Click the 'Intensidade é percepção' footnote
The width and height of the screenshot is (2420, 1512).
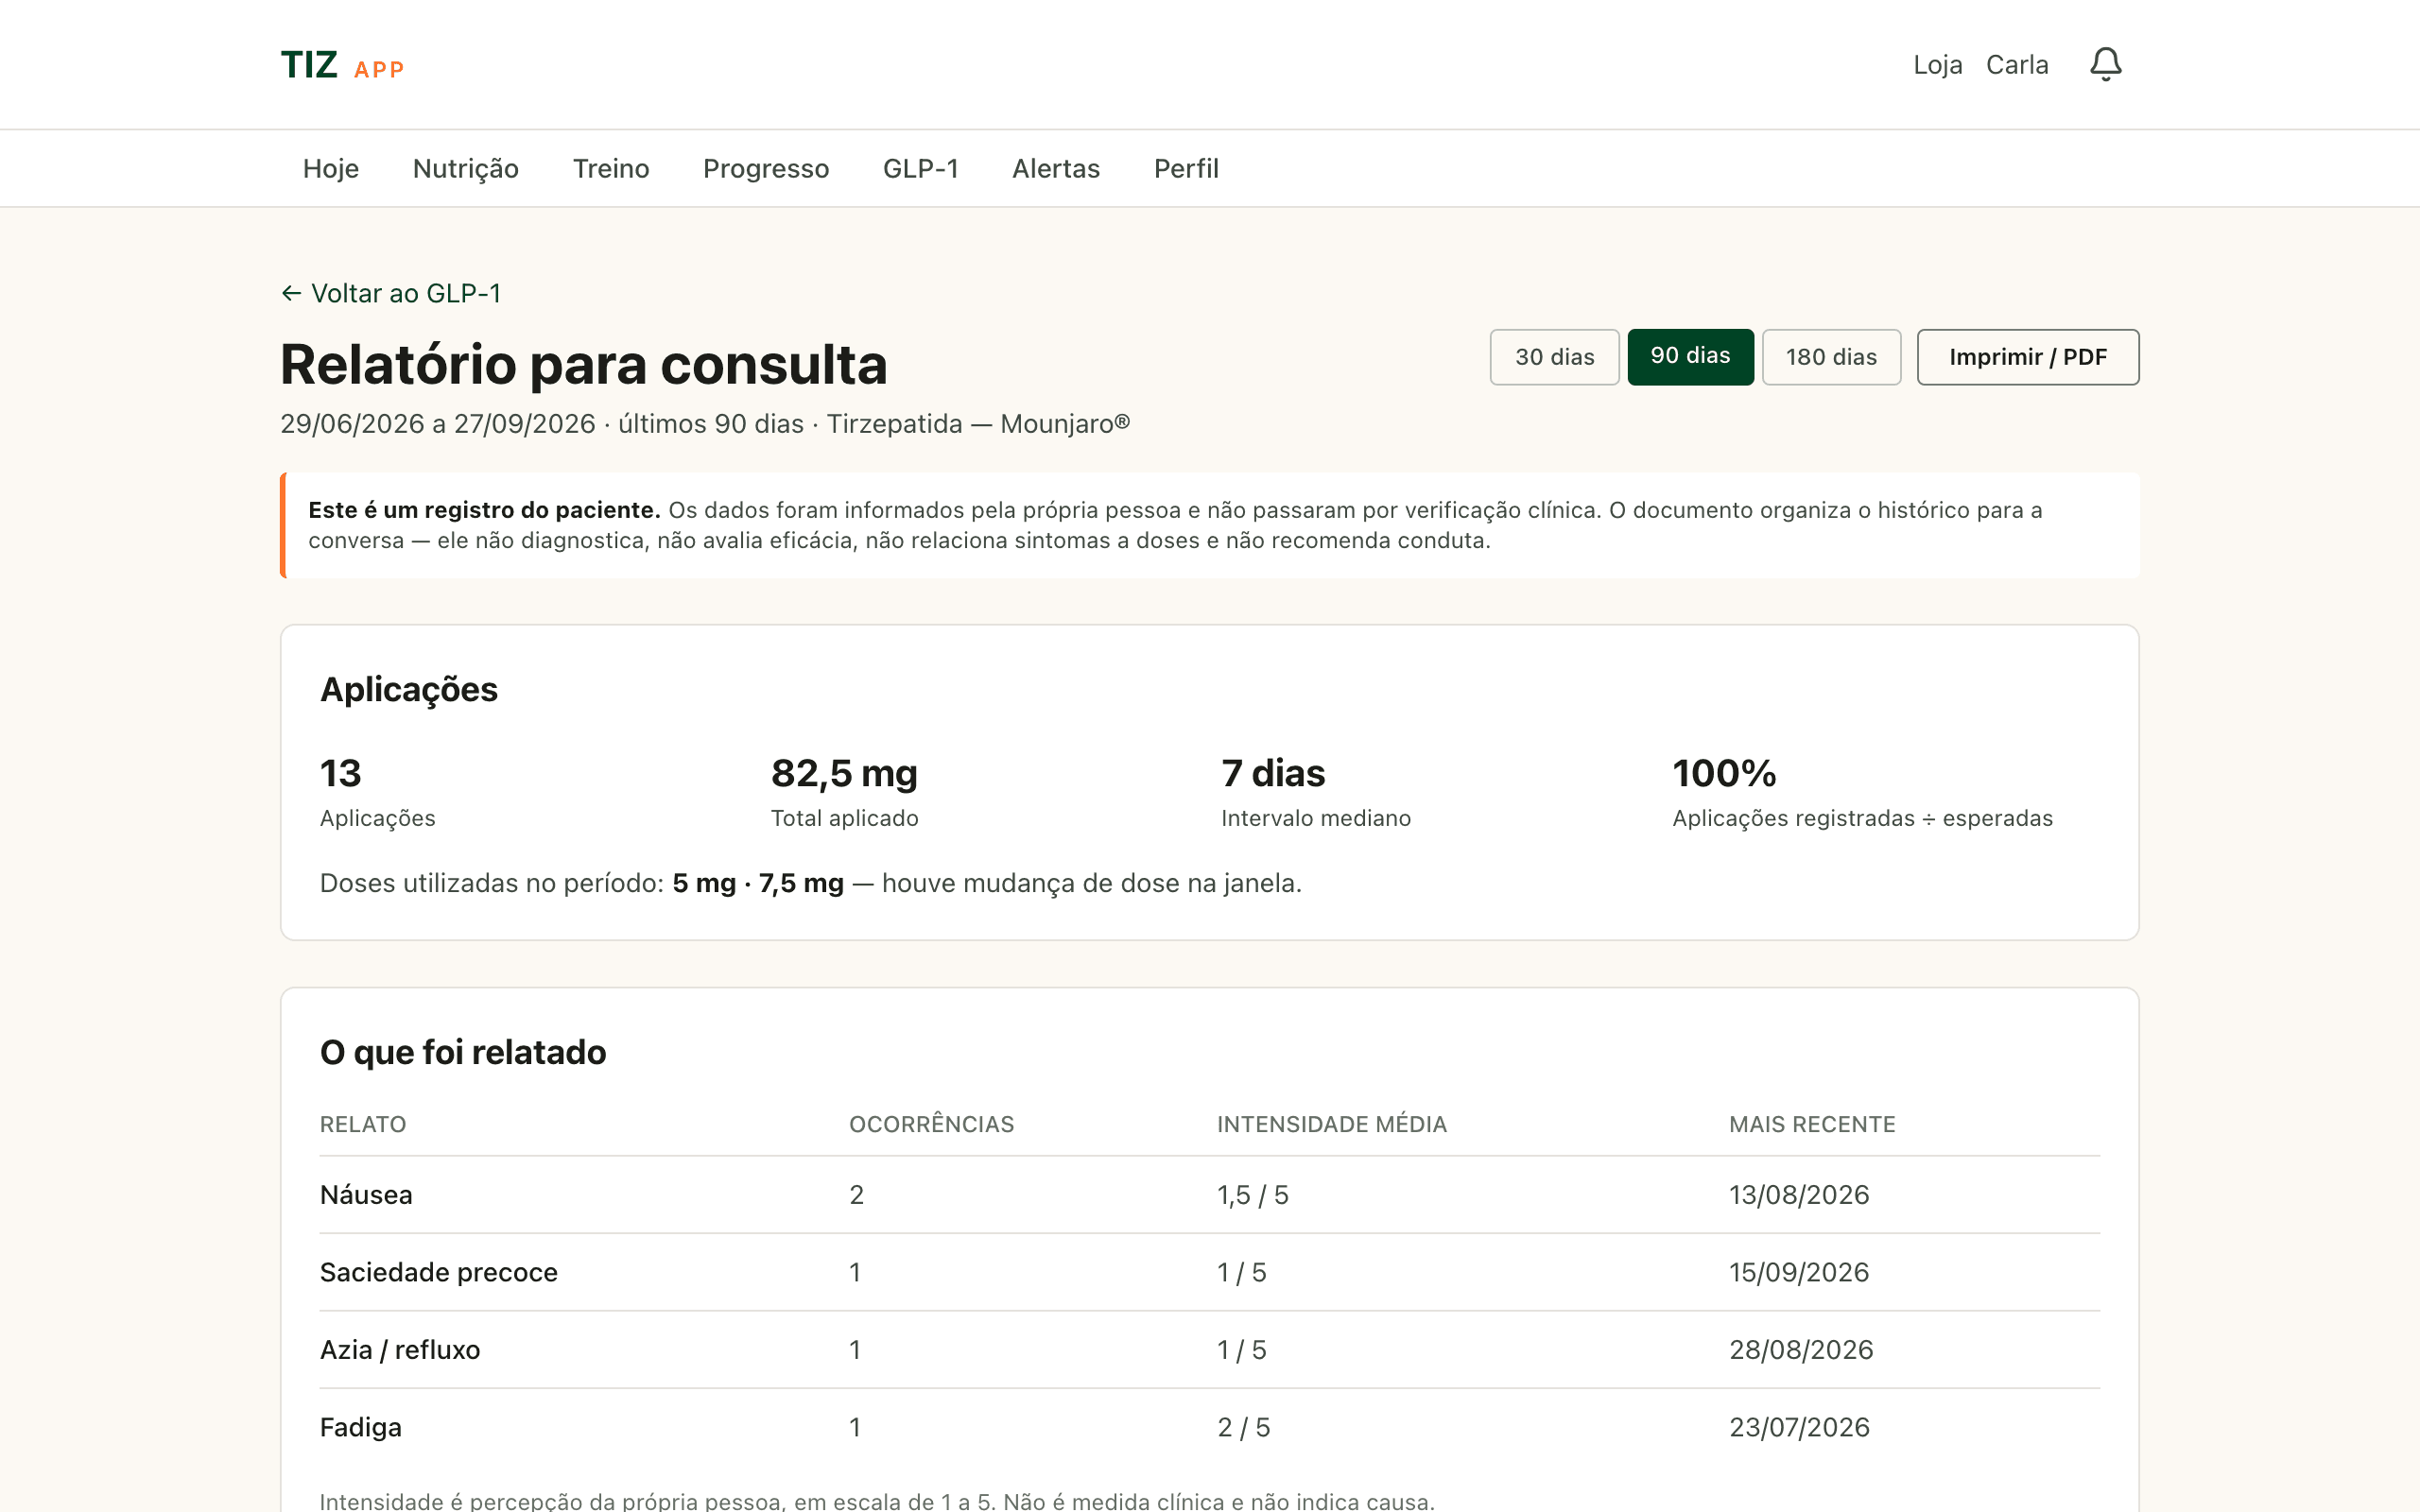pos(877,1501)
